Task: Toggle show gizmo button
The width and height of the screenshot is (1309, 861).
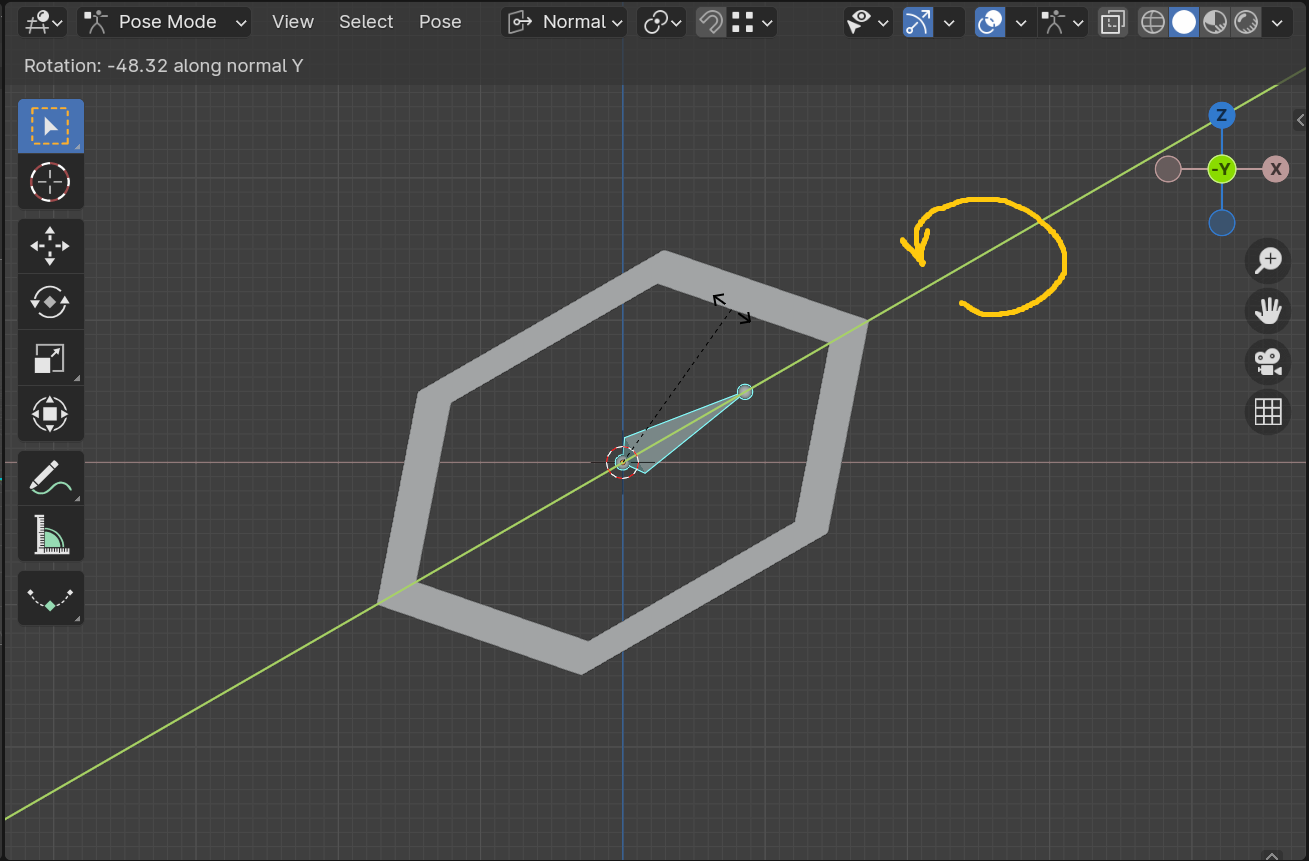Action: (918, 22)
